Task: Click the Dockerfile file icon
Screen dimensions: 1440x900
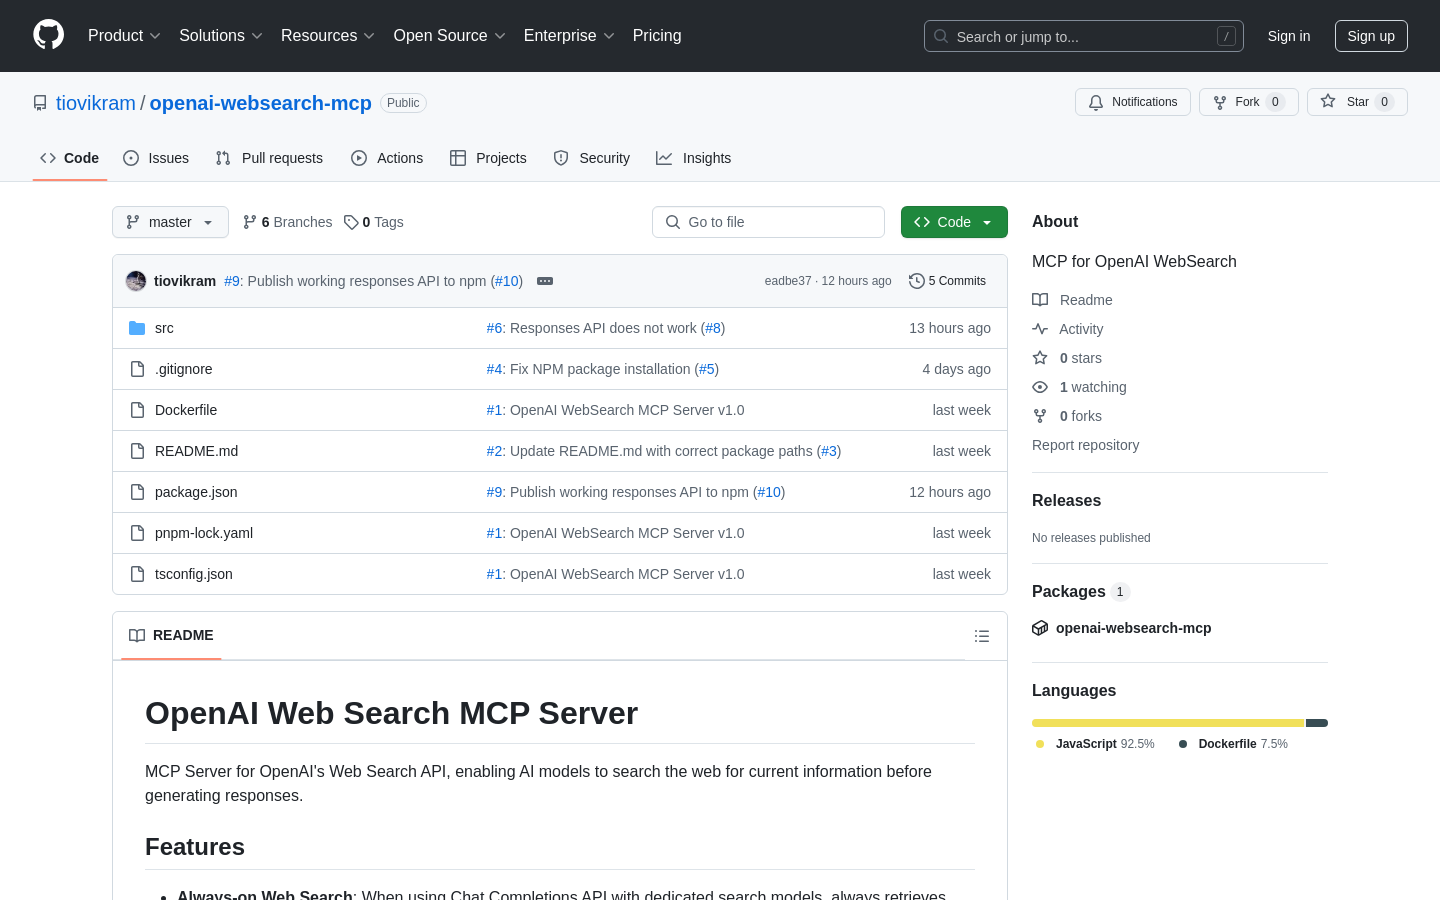Action: (x=137, y=410)
